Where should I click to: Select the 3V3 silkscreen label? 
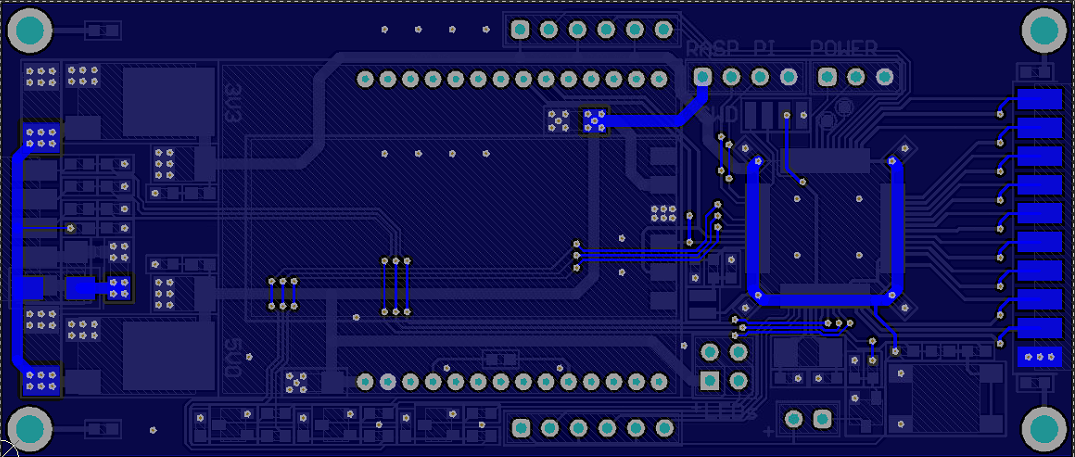[x=233, y=103]
